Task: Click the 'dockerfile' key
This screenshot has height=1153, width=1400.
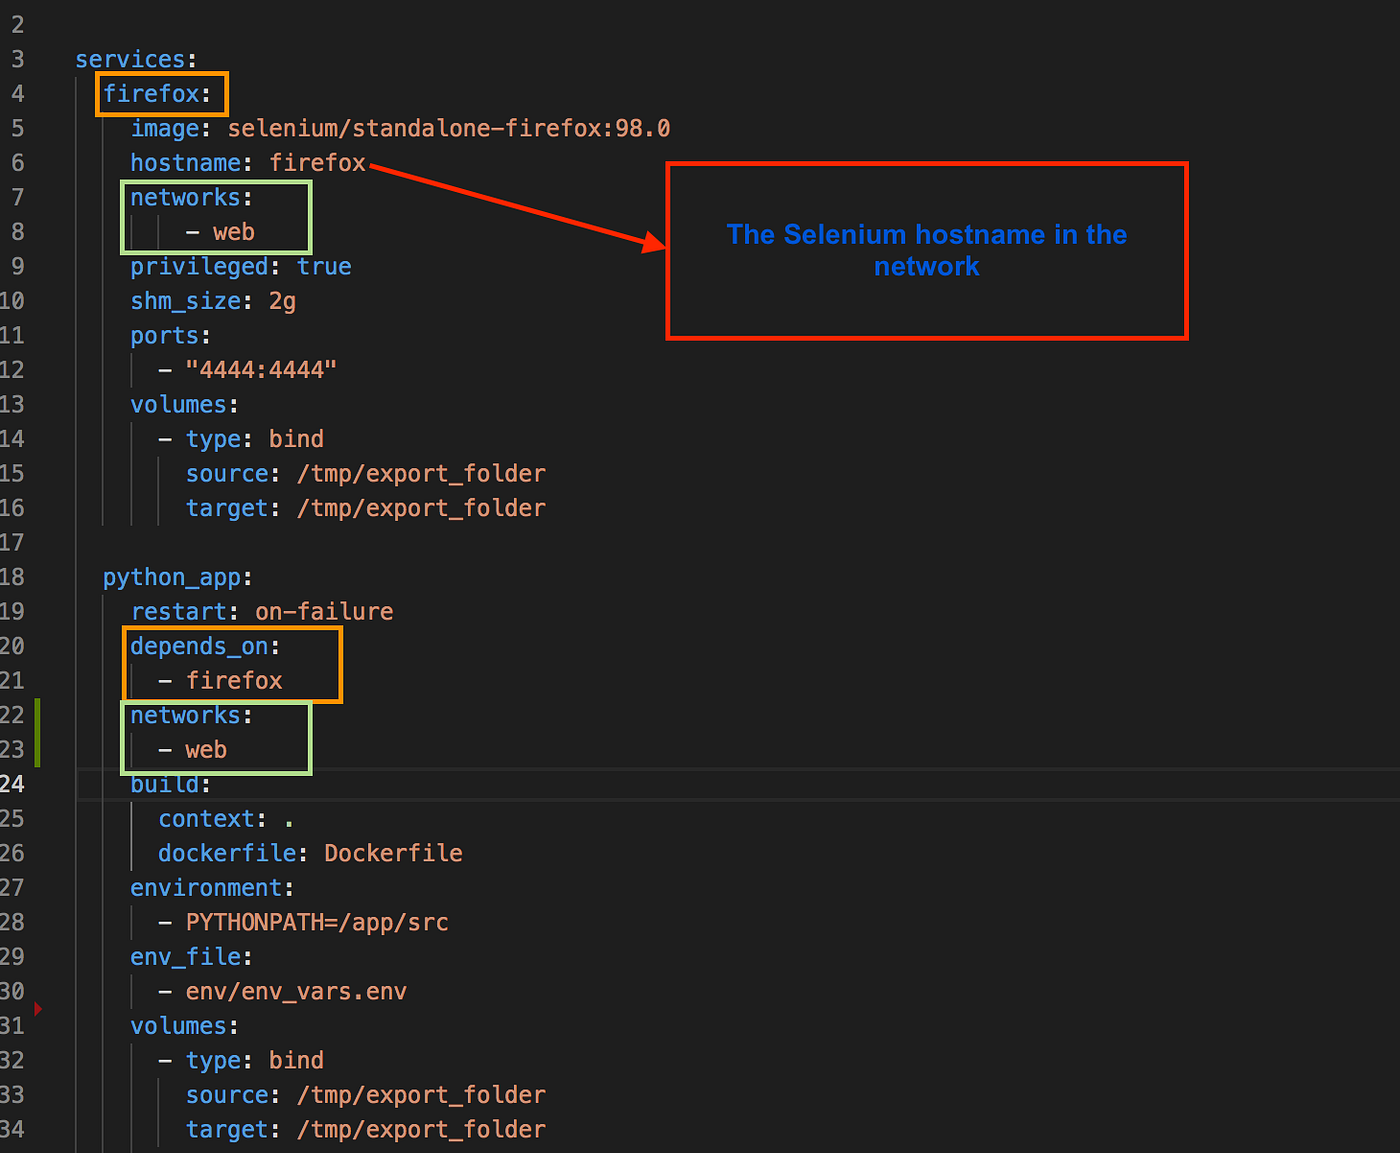Action: pos(227,854)
